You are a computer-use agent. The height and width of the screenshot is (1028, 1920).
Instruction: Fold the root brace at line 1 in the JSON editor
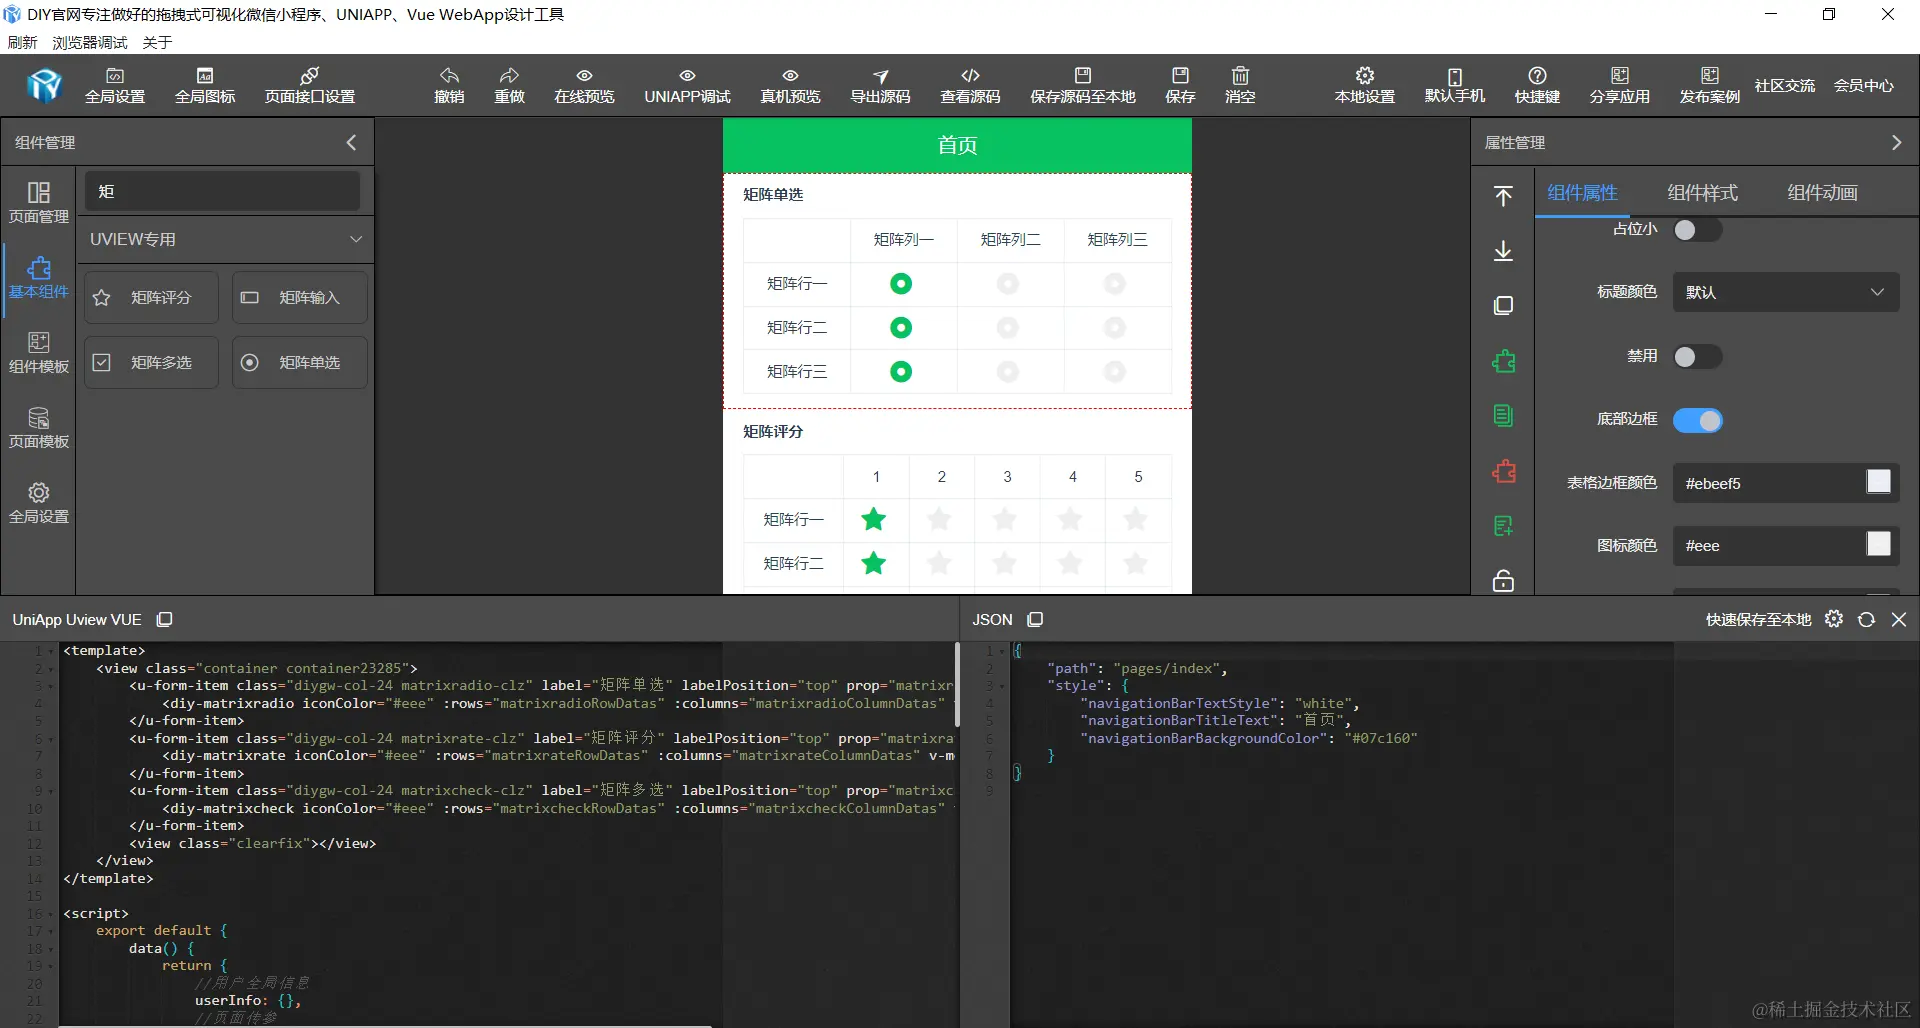[x=1002, y=651]
